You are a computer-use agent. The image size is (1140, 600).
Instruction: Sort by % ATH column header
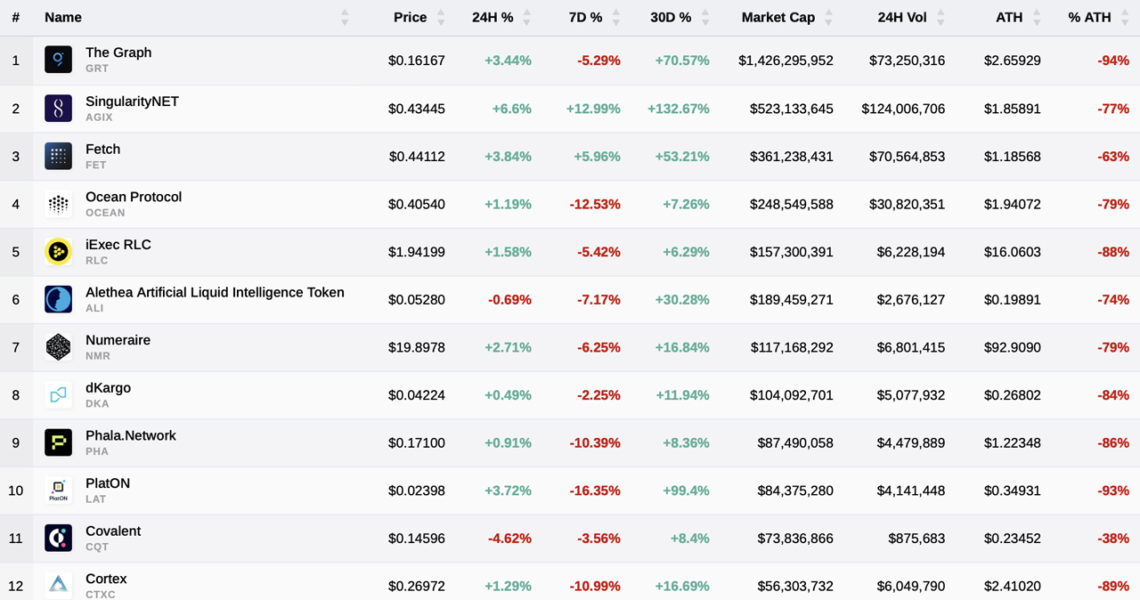tap(1089, 17)
